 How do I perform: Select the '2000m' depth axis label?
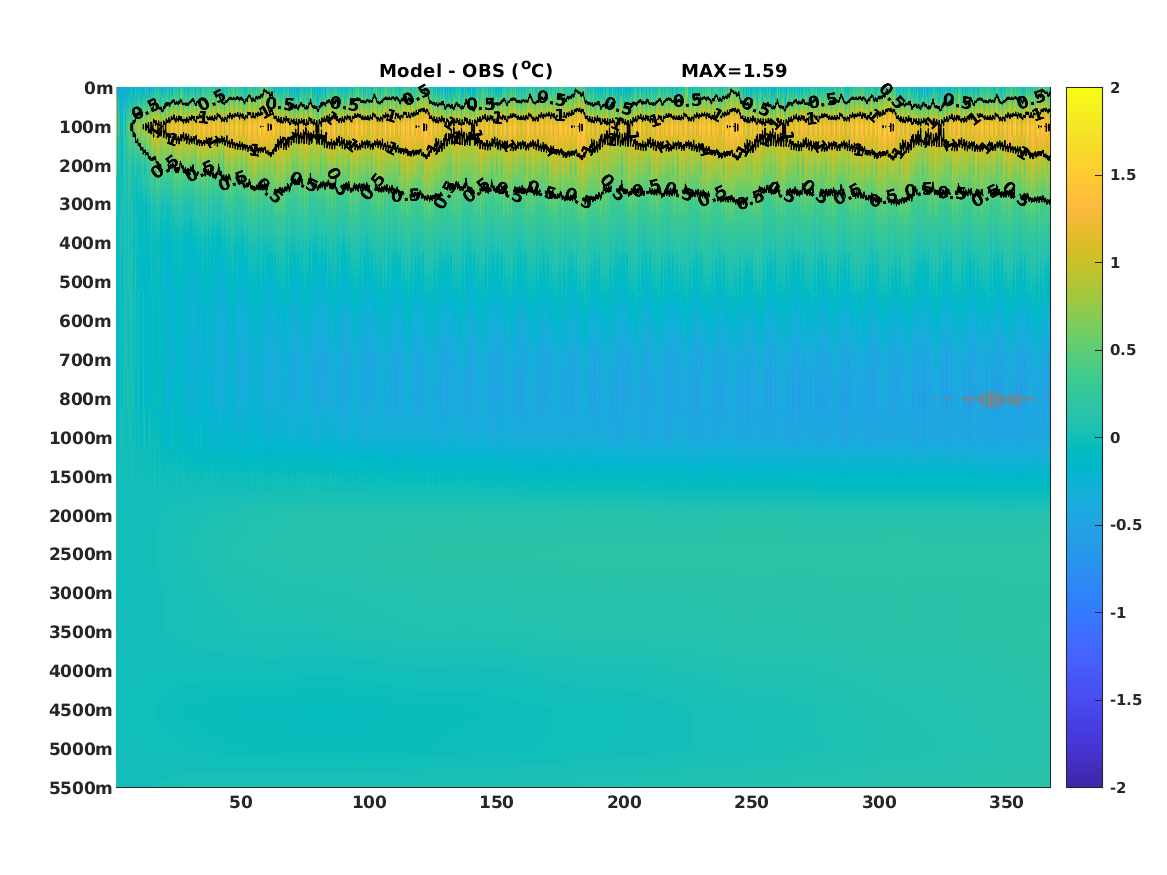tap(81, 516)
